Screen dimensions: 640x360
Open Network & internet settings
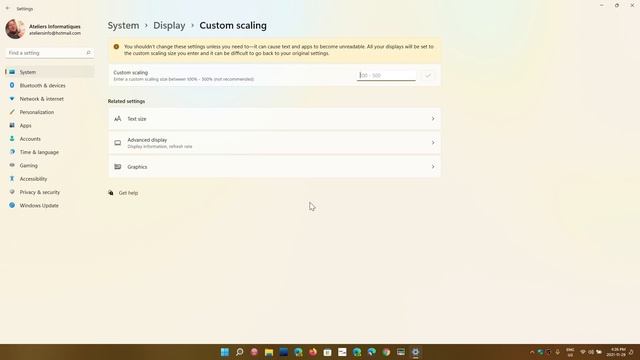click(50, 99)
